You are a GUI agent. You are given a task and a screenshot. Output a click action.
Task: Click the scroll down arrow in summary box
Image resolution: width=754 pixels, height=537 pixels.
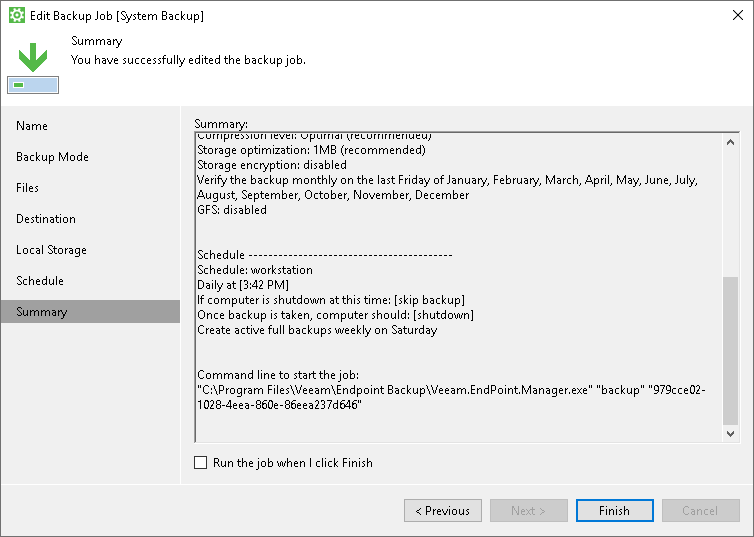pyautogui.click(x=730, y=434)
